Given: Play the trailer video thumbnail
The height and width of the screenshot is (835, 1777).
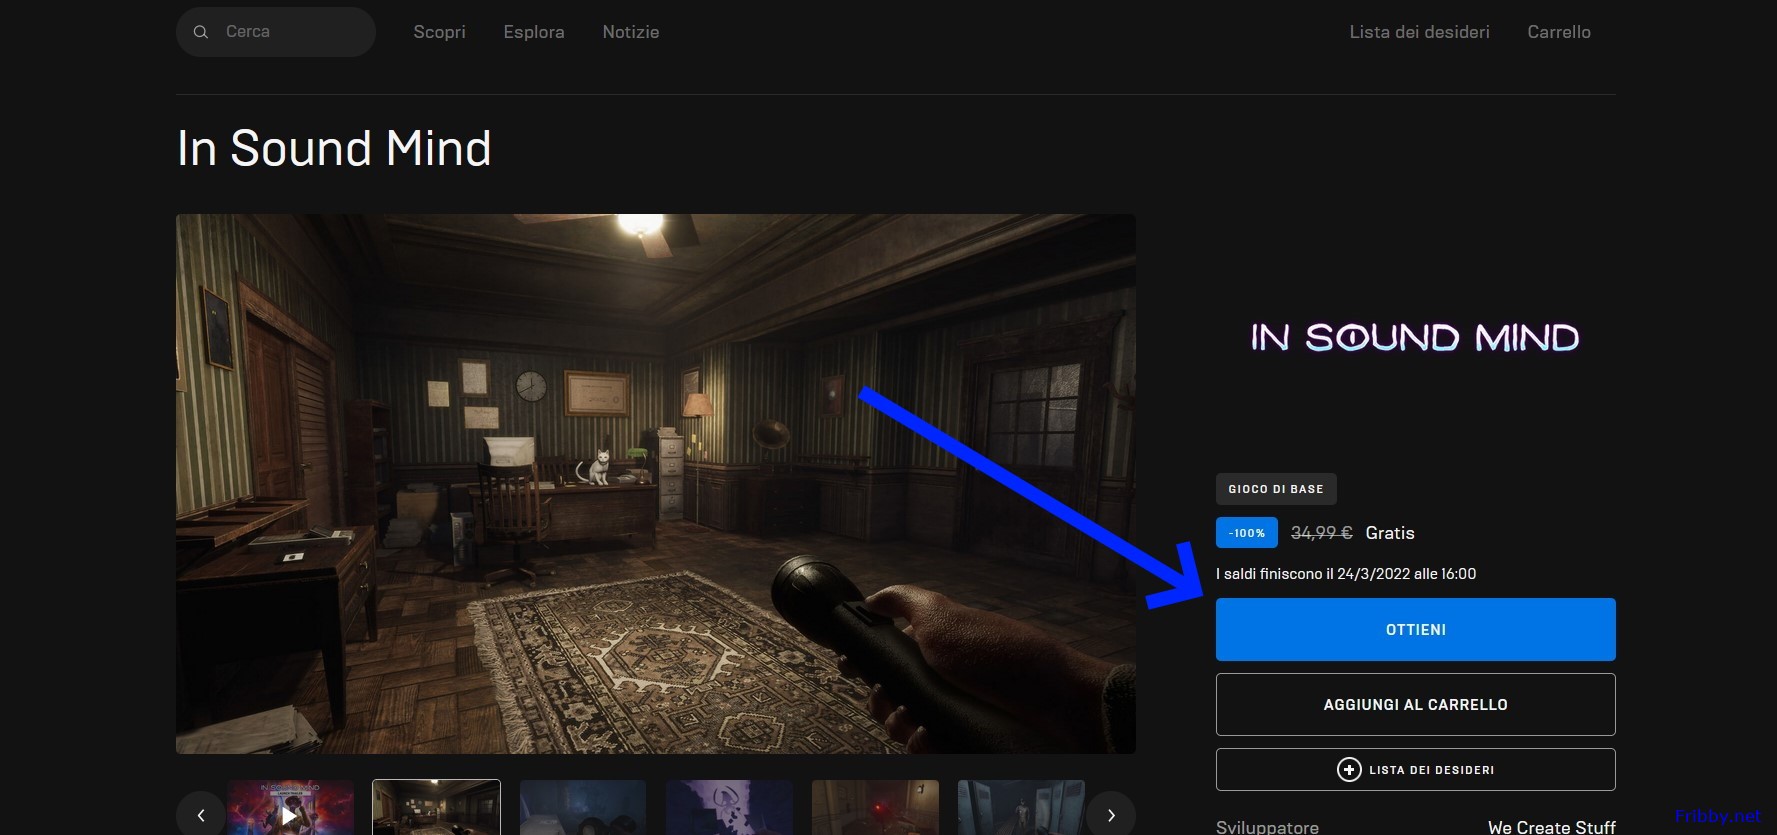Looking at the screenshot, I should point(290,808).
